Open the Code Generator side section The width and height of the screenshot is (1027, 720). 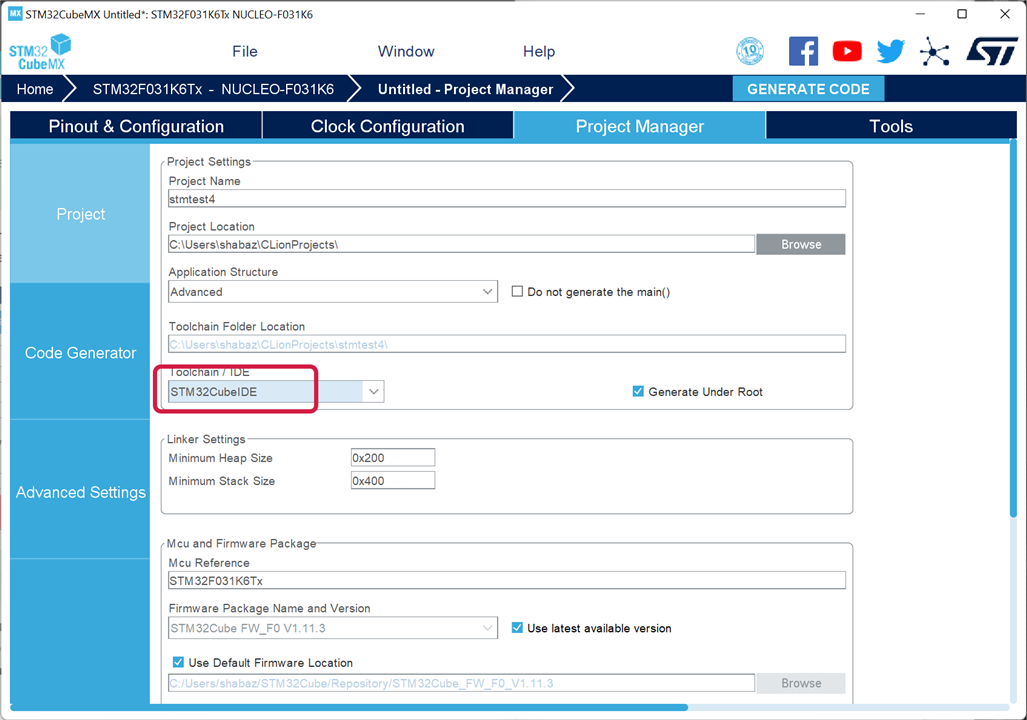click(80, 352)
